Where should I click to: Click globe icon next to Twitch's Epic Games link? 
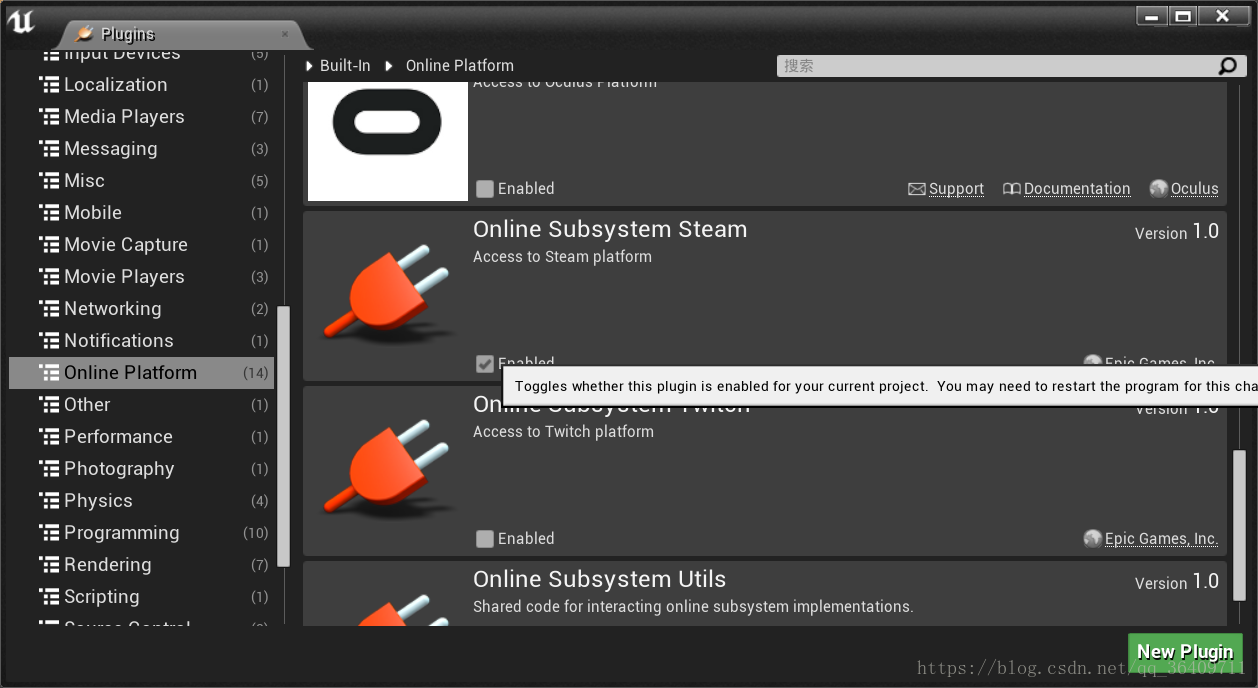coord(1093,538)
